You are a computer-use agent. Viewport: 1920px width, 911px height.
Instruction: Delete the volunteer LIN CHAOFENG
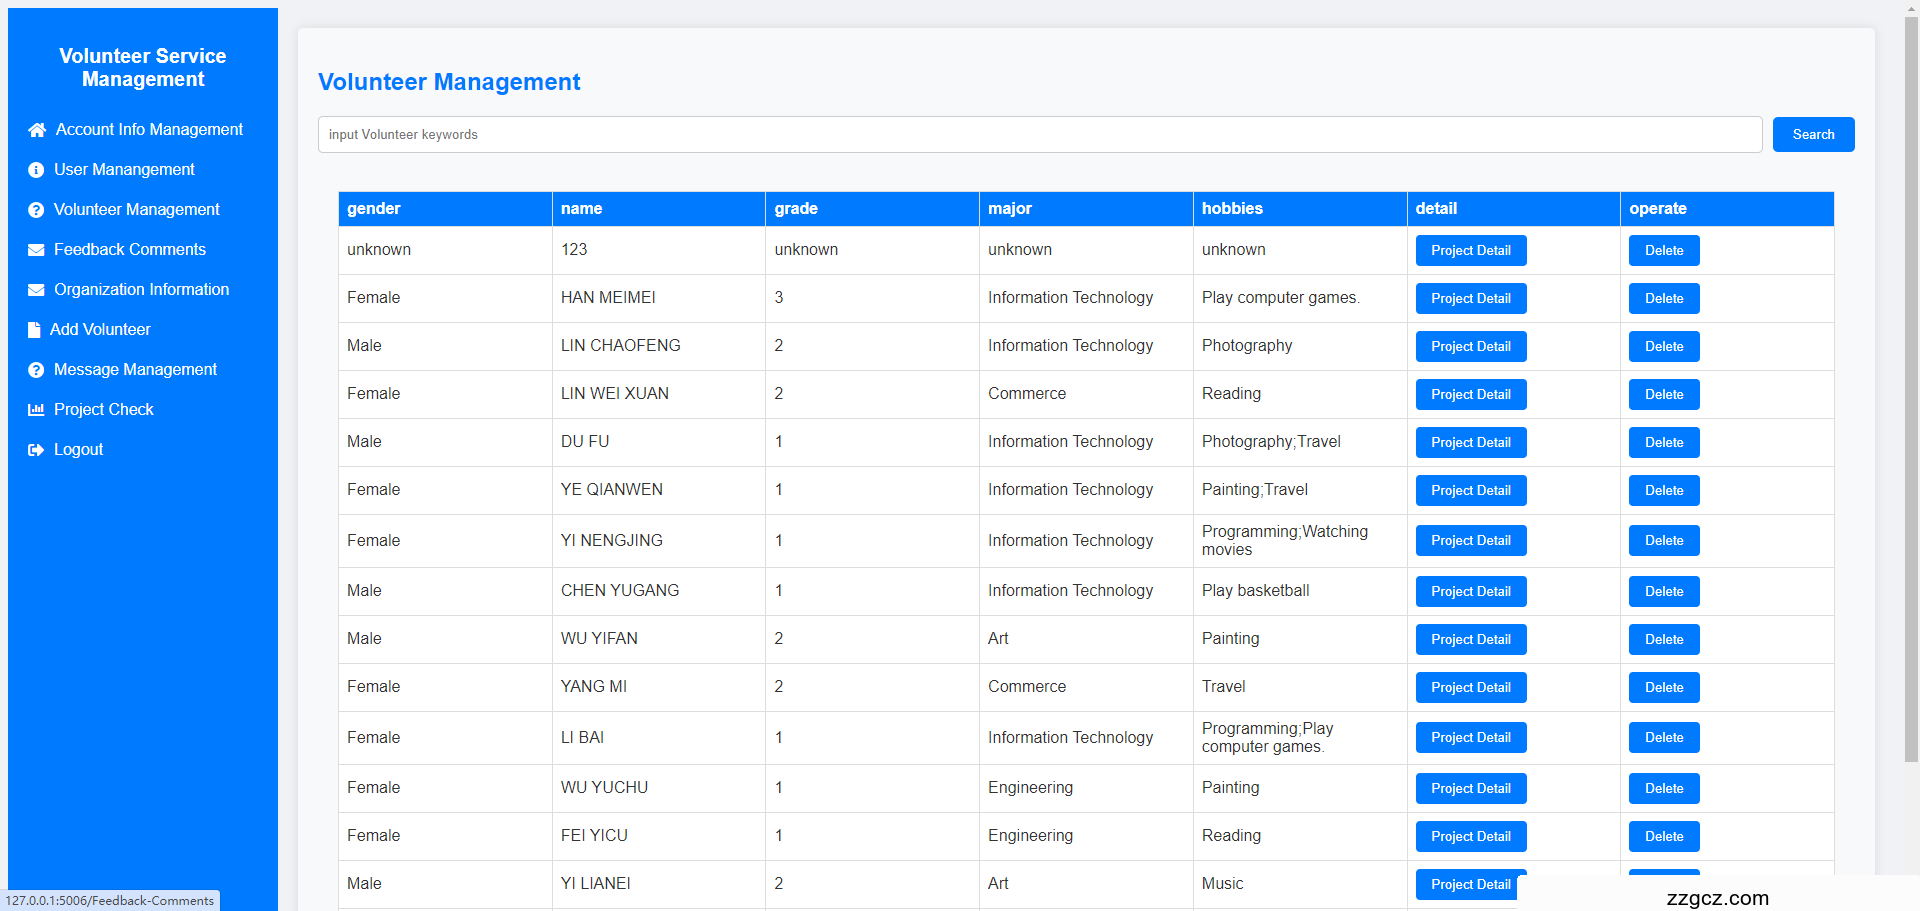point(1663,347)
